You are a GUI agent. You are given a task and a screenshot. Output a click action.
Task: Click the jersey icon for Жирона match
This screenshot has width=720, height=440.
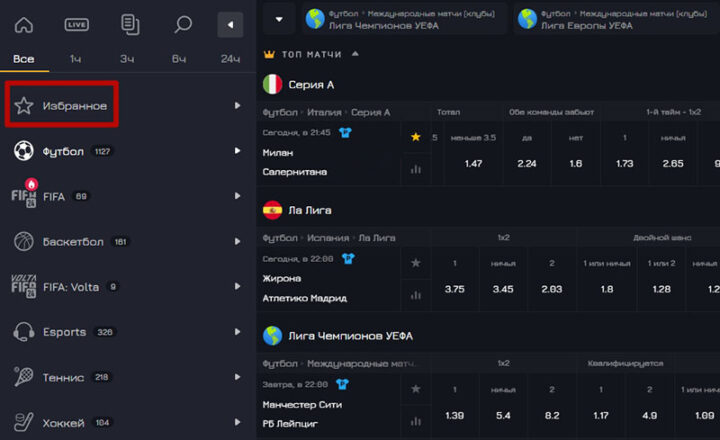pyautogui.click(x=348, y=258)
